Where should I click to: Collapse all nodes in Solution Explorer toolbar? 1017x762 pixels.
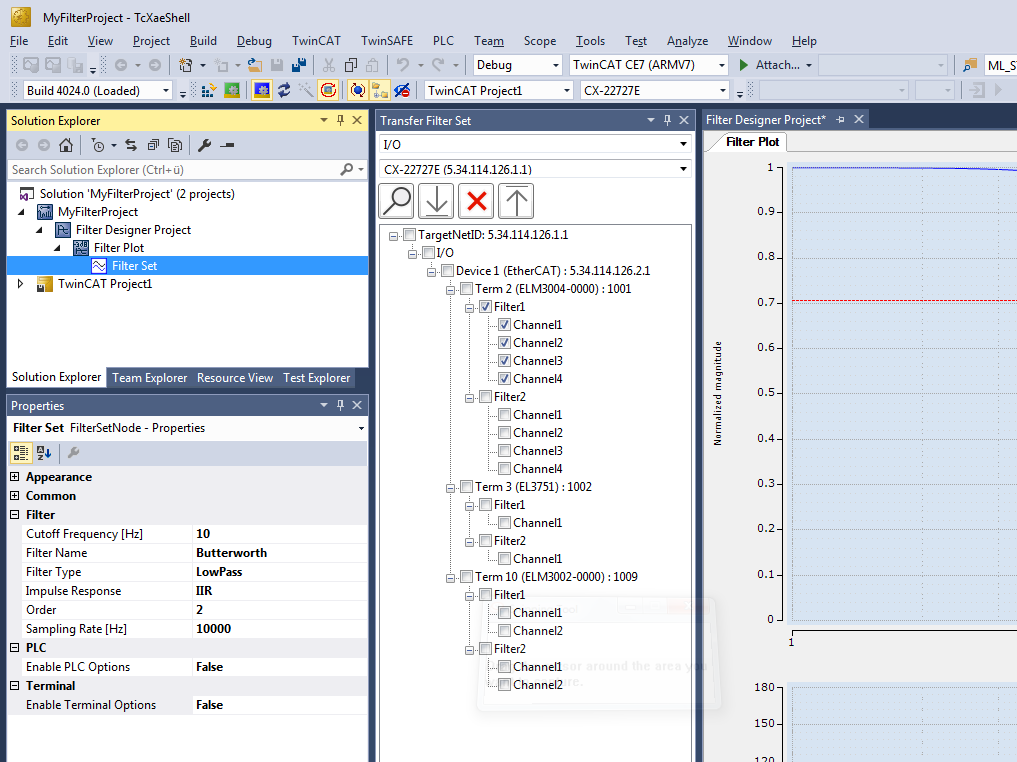coord(153,145)
